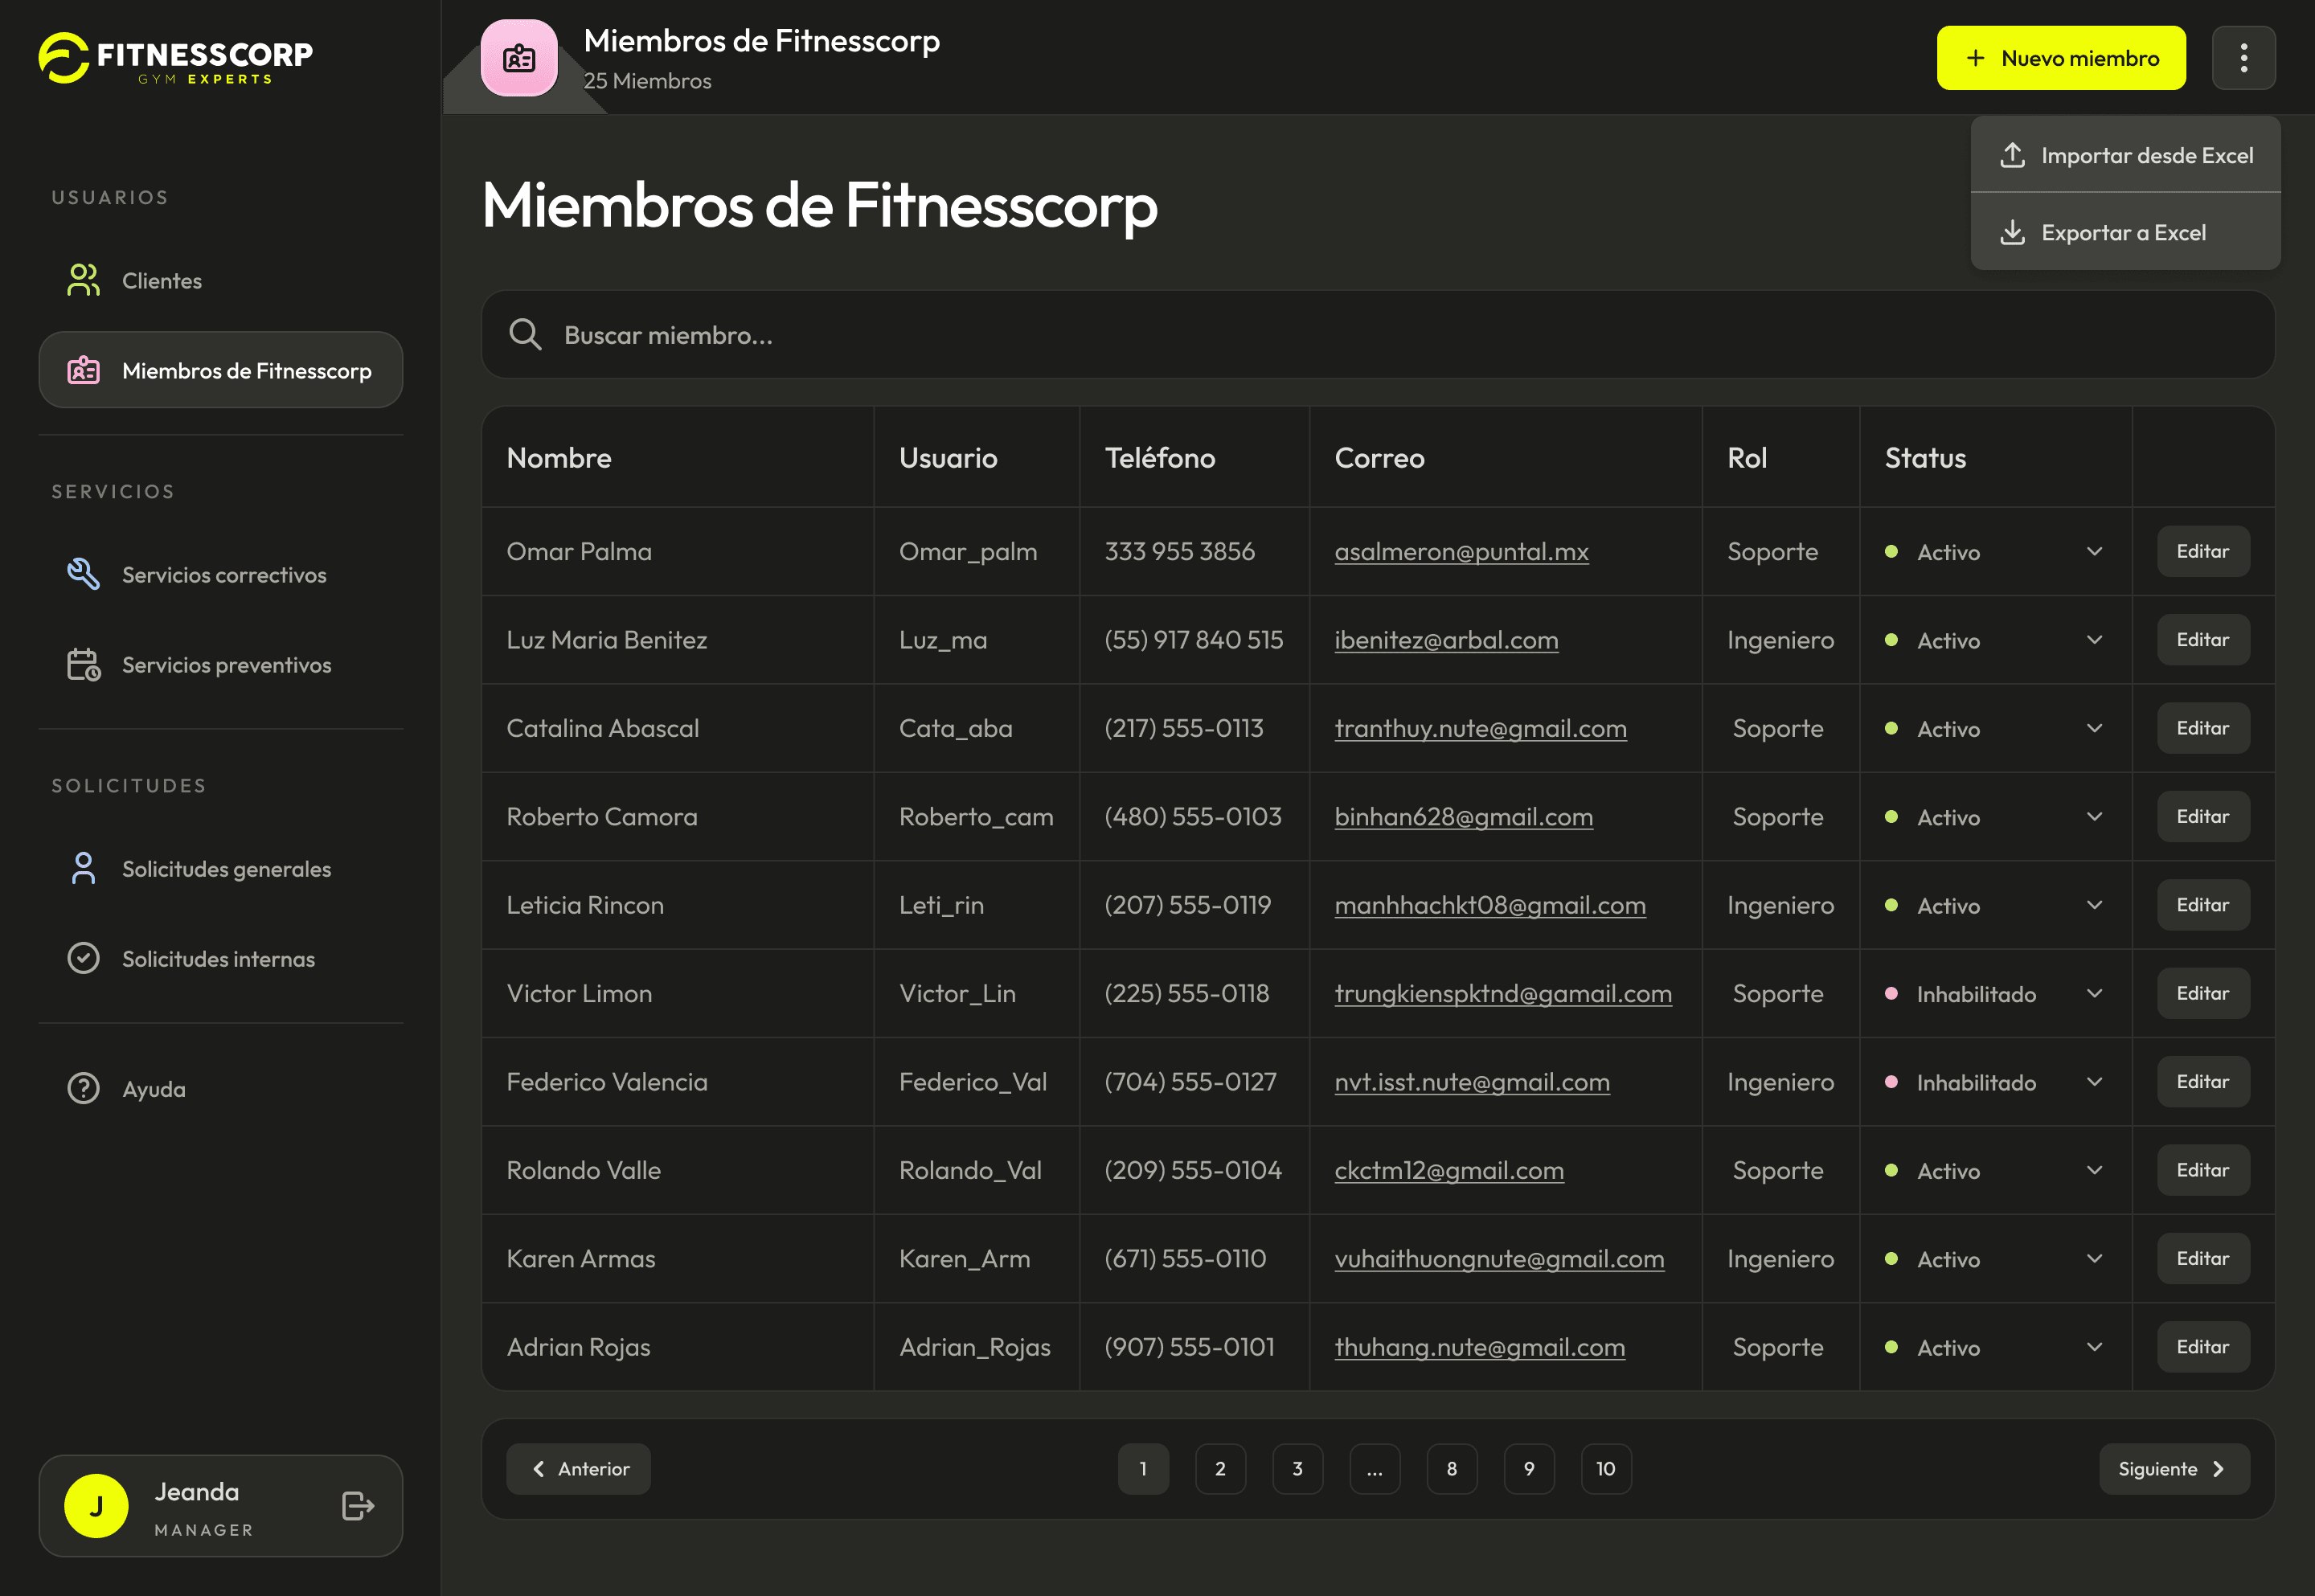Open the three-dot options menu

pos(2243,58)
